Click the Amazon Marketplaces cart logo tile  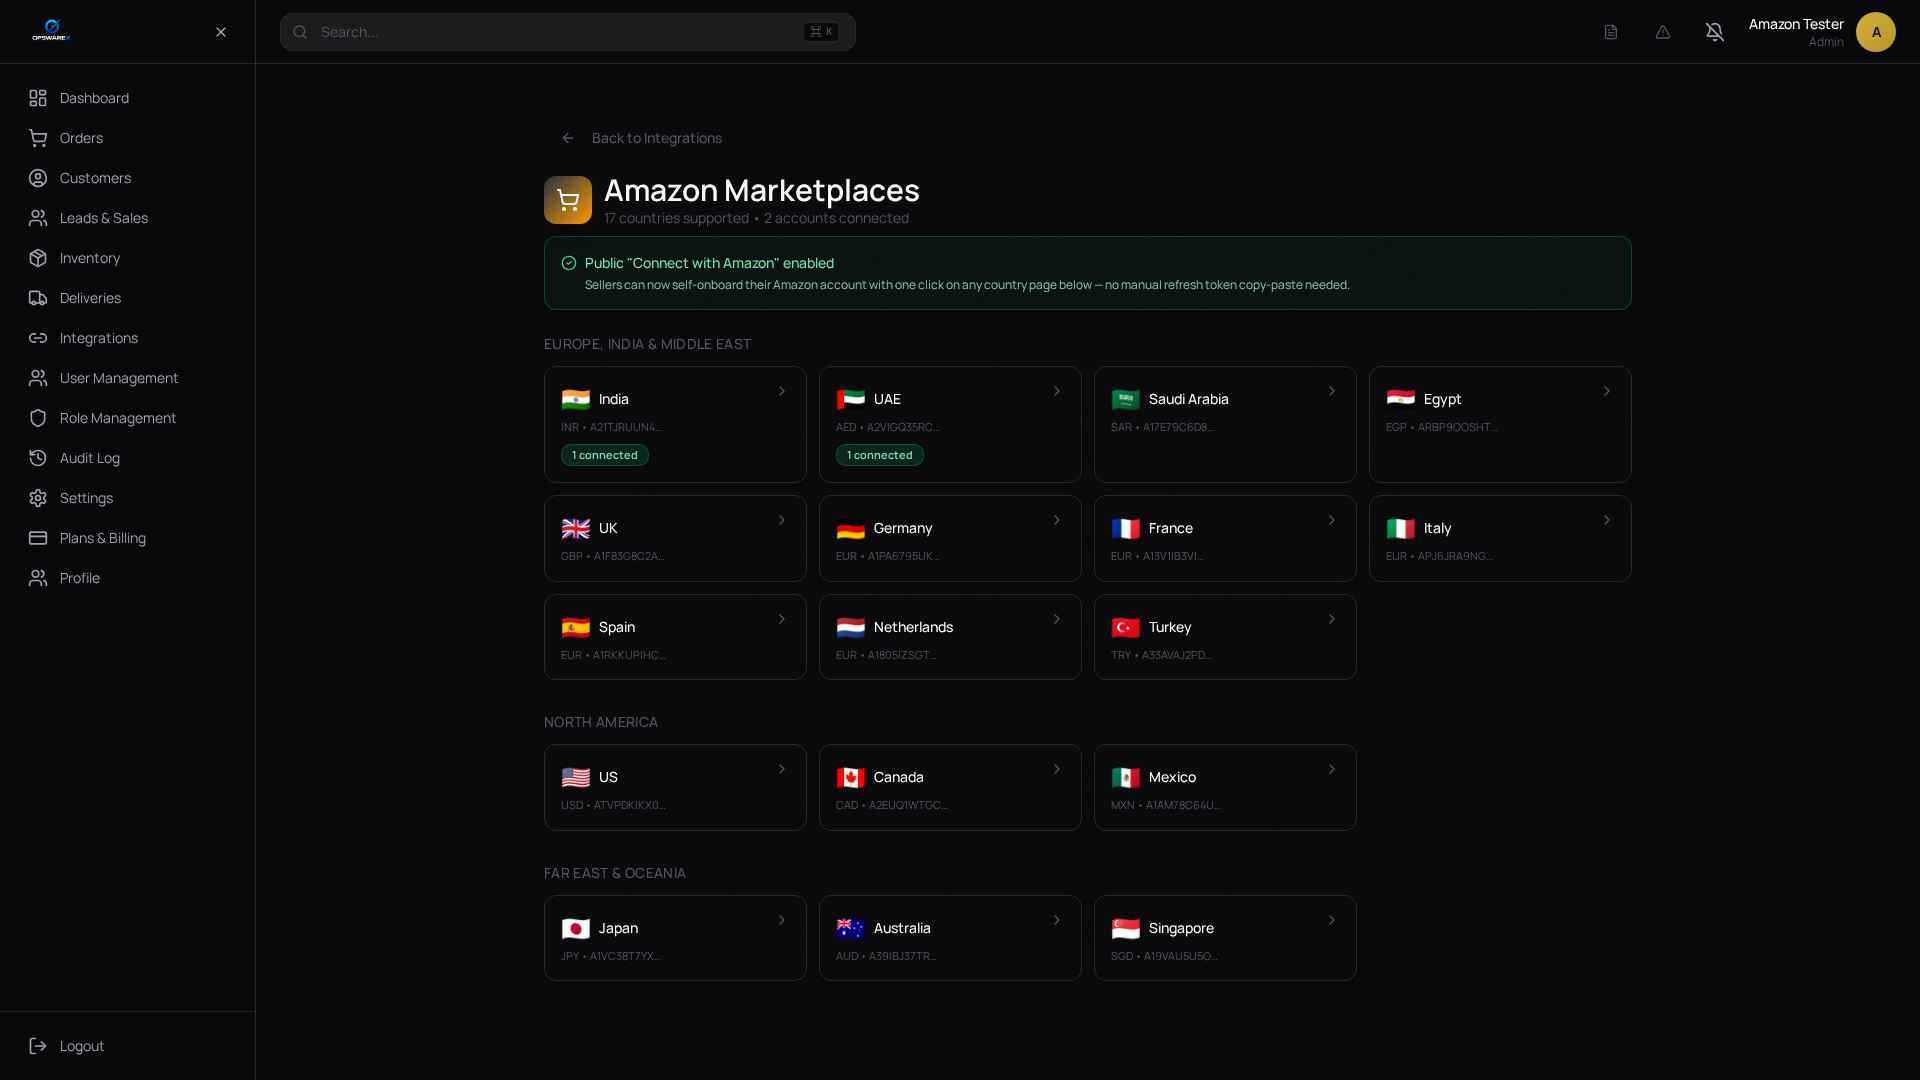(x=568, y=200)
